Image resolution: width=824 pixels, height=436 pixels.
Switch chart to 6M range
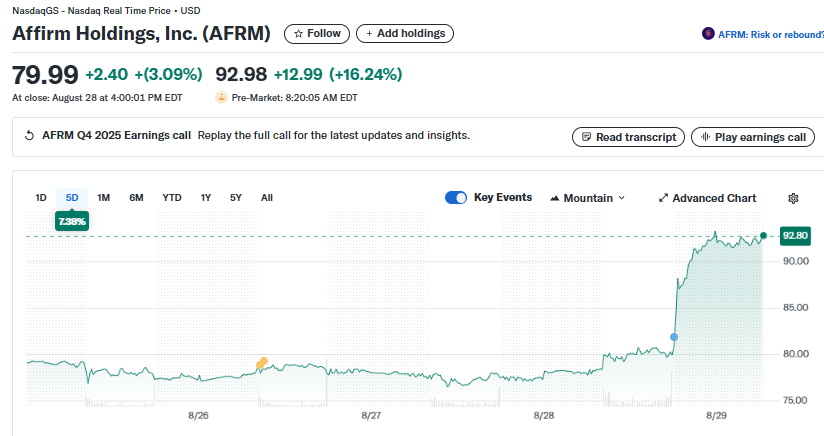[x=136, y=198]
